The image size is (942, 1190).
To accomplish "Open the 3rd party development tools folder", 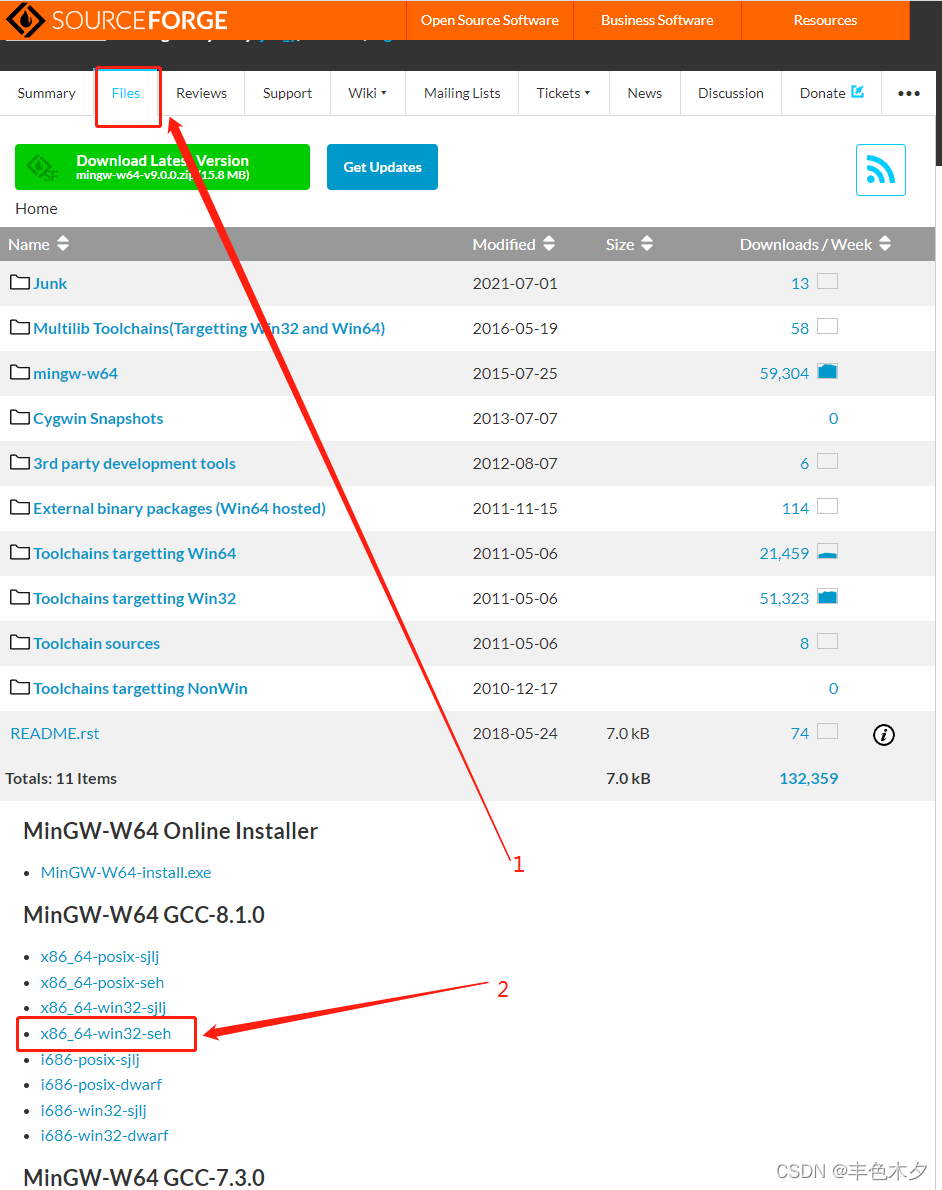I will coord(134,463).
